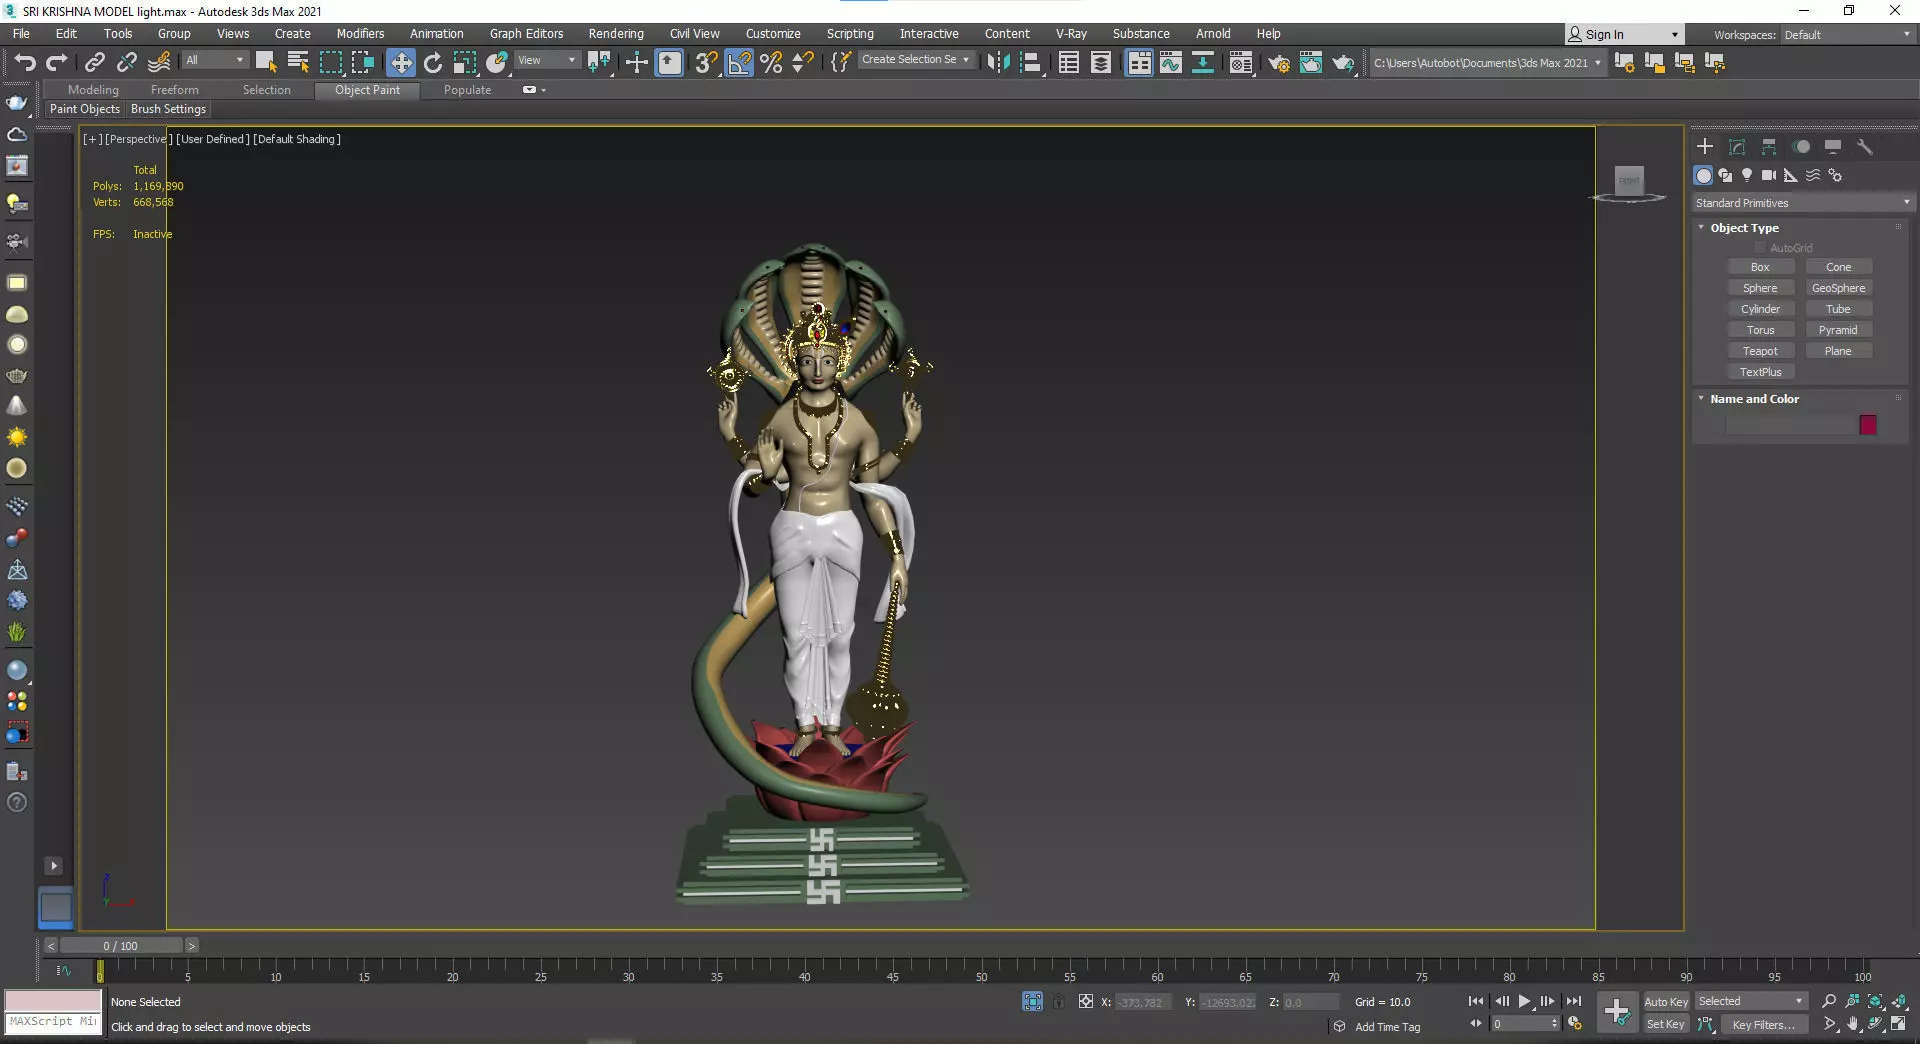This screenshot has height=1044, width=1920.
Task: Open the Rendering menu
Action: [x=616, y=34]
